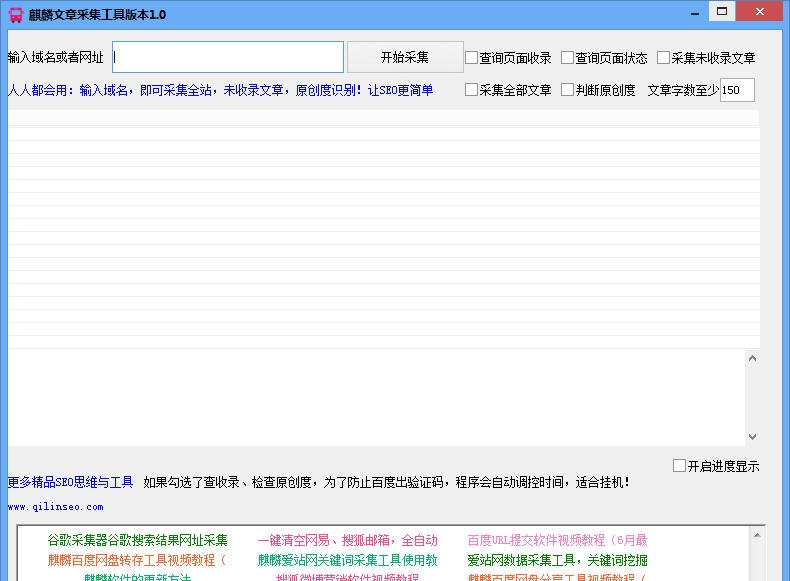Viewport: 790px width, 581px height.
Task: Click the 开始采集 button
Action: [x=405, y=57]
